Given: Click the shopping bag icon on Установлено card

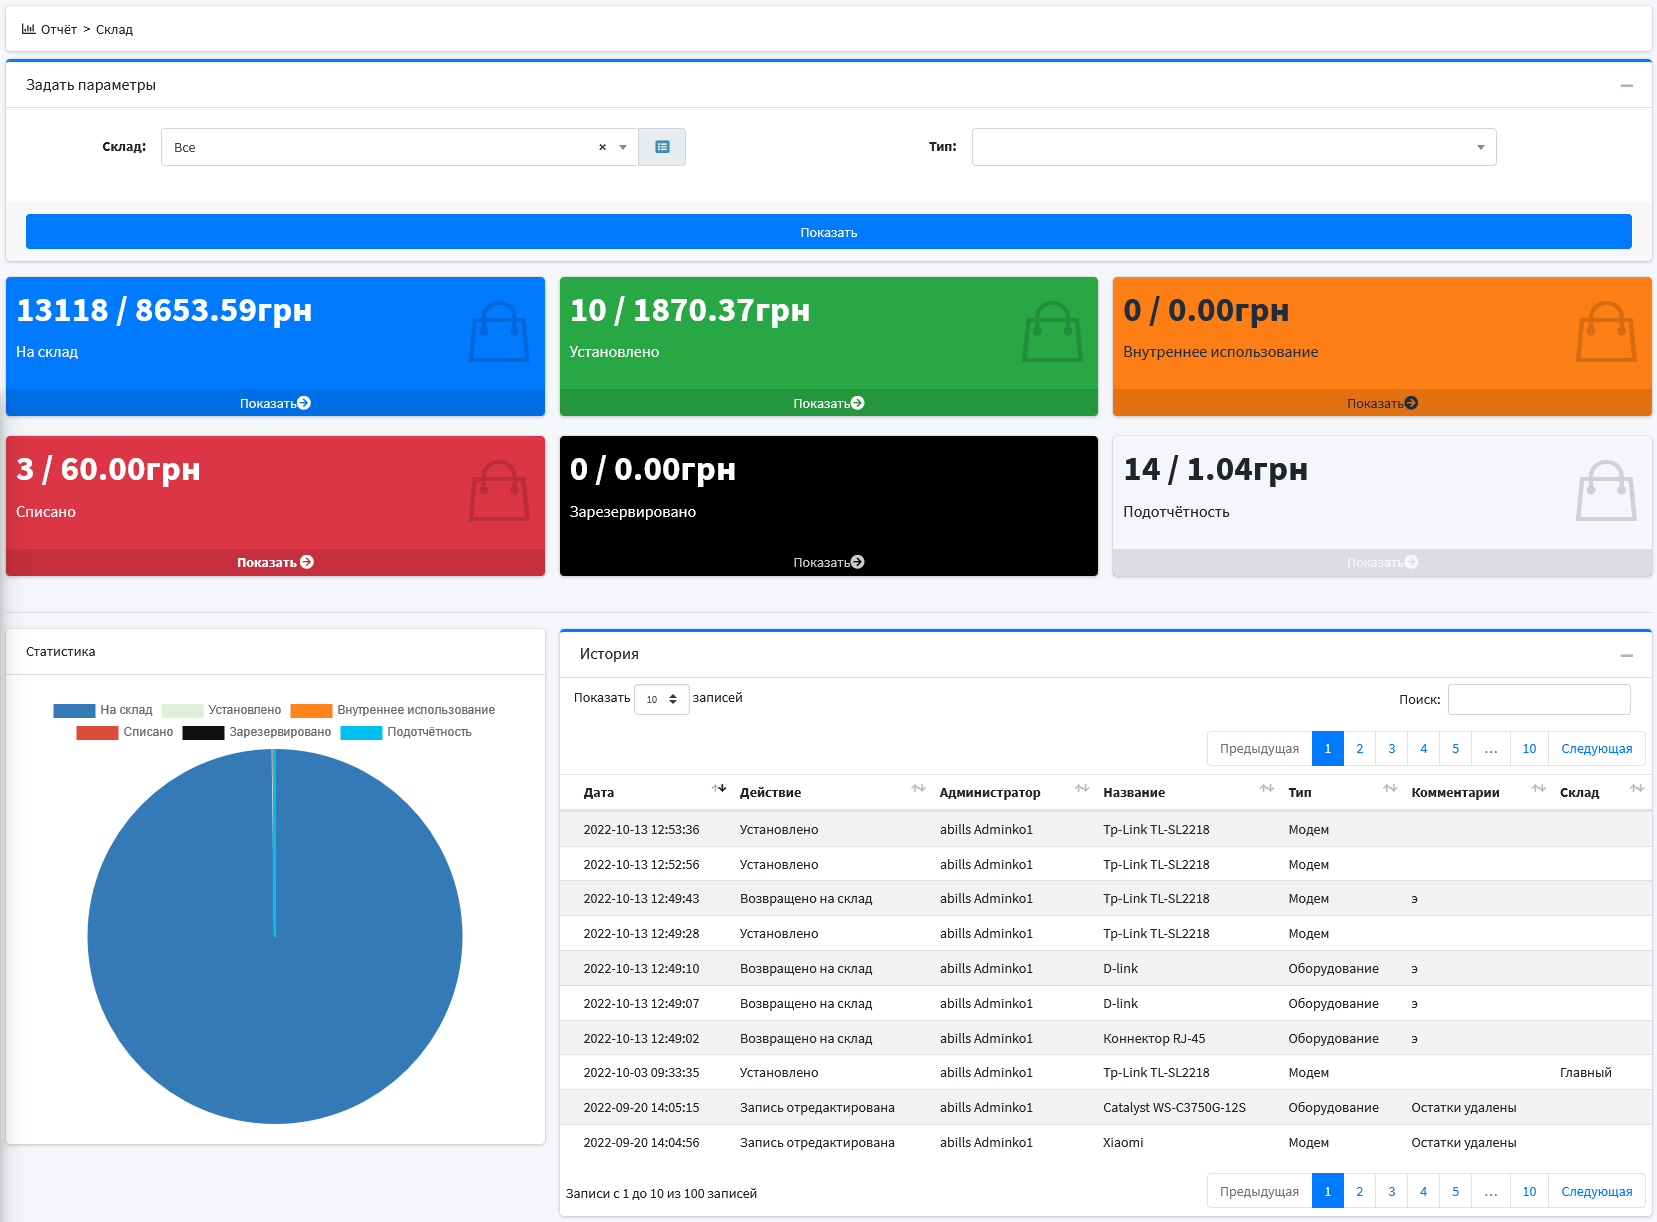Looking at the screenshot, I should 1052,332.
